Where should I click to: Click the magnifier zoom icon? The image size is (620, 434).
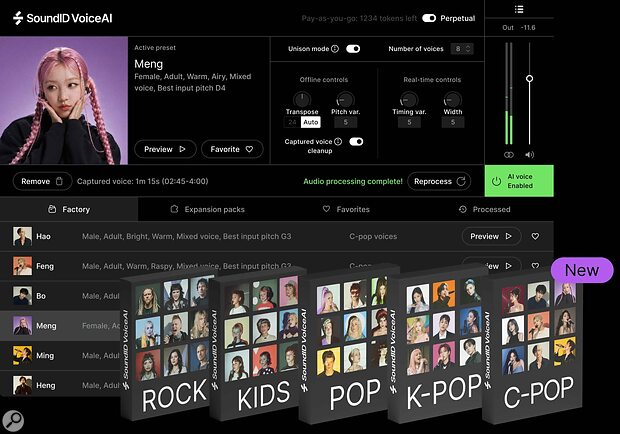[x=13, y=421]
